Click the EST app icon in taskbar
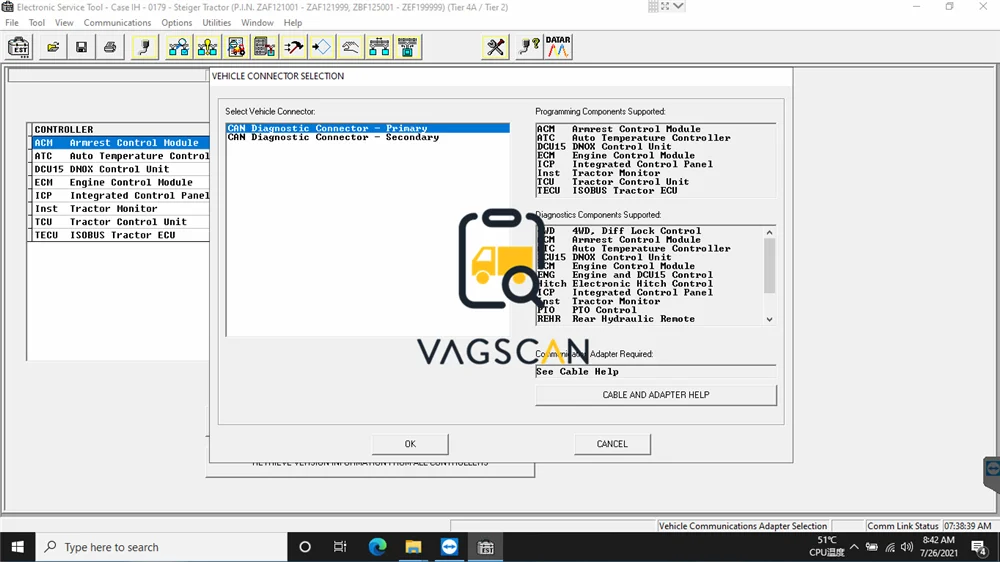This screenshot has height=562, width=1000. (485, 547)
